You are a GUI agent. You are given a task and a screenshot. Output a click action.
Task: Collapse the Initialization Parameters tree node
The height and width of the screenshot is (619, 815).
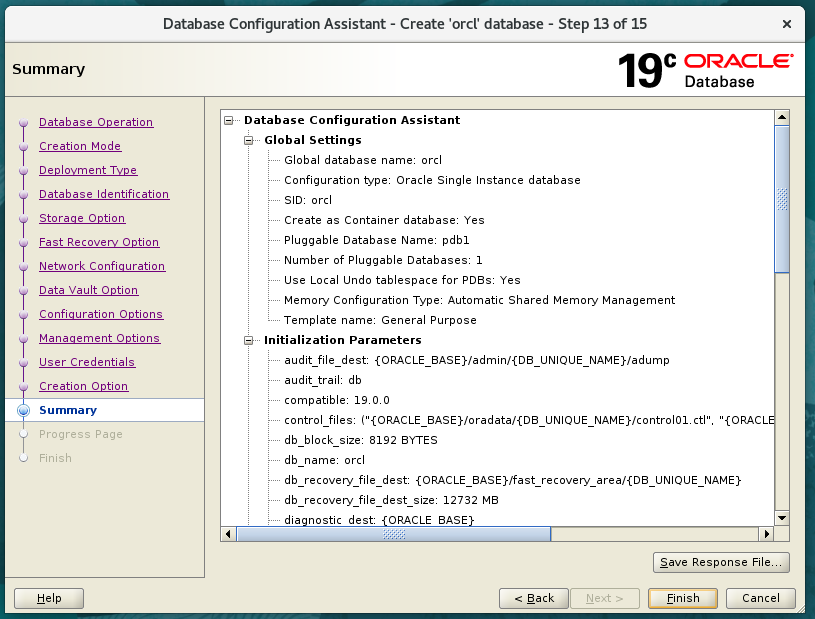[x=248, y=340]
